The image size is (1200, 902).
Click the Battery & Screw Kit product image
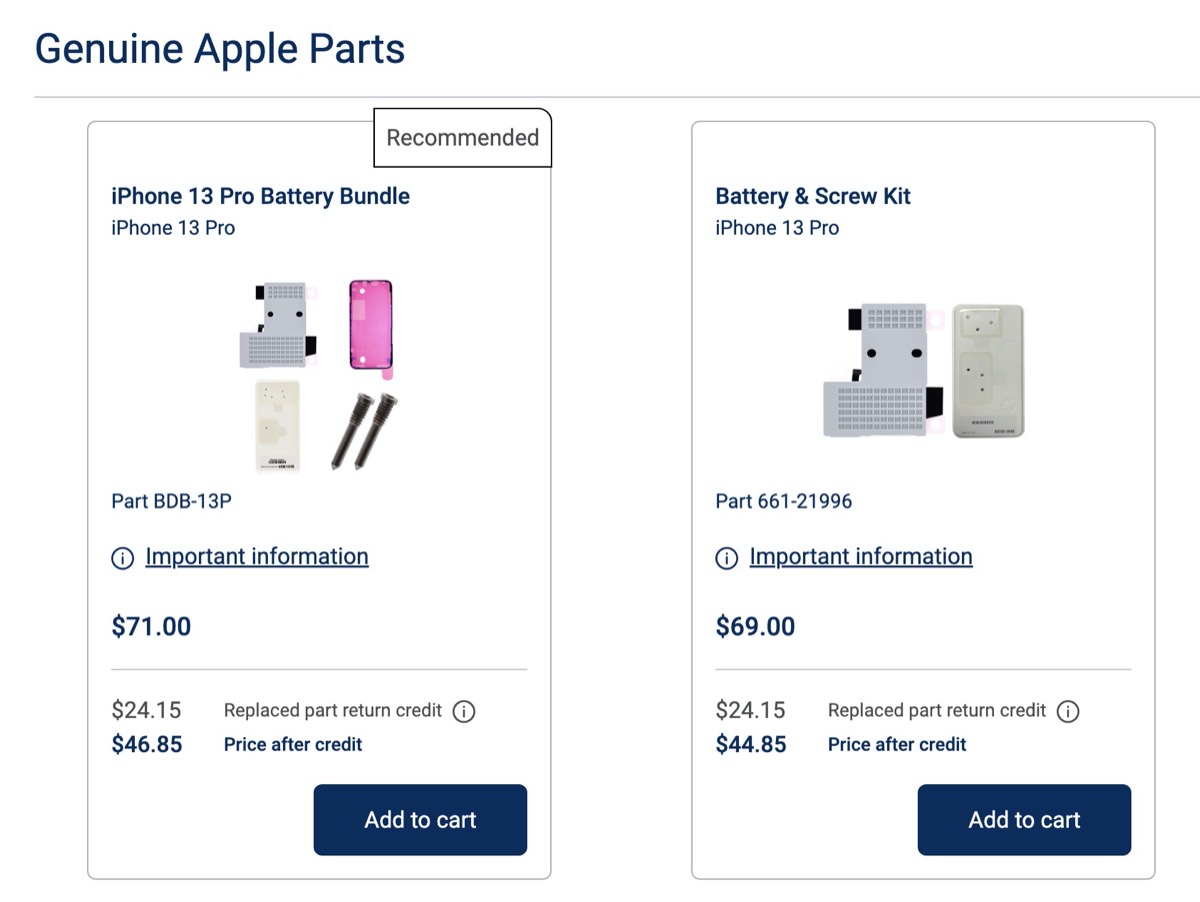tap(923, 371)
